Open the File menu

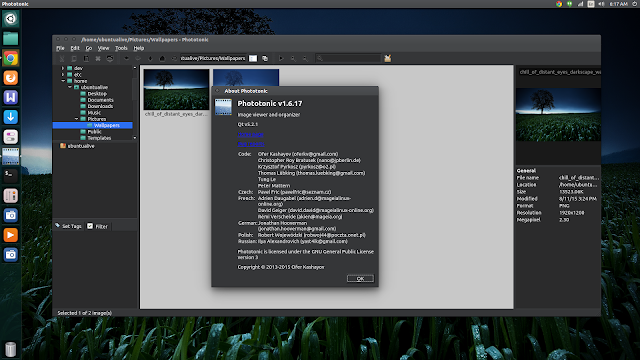(60, 48)
